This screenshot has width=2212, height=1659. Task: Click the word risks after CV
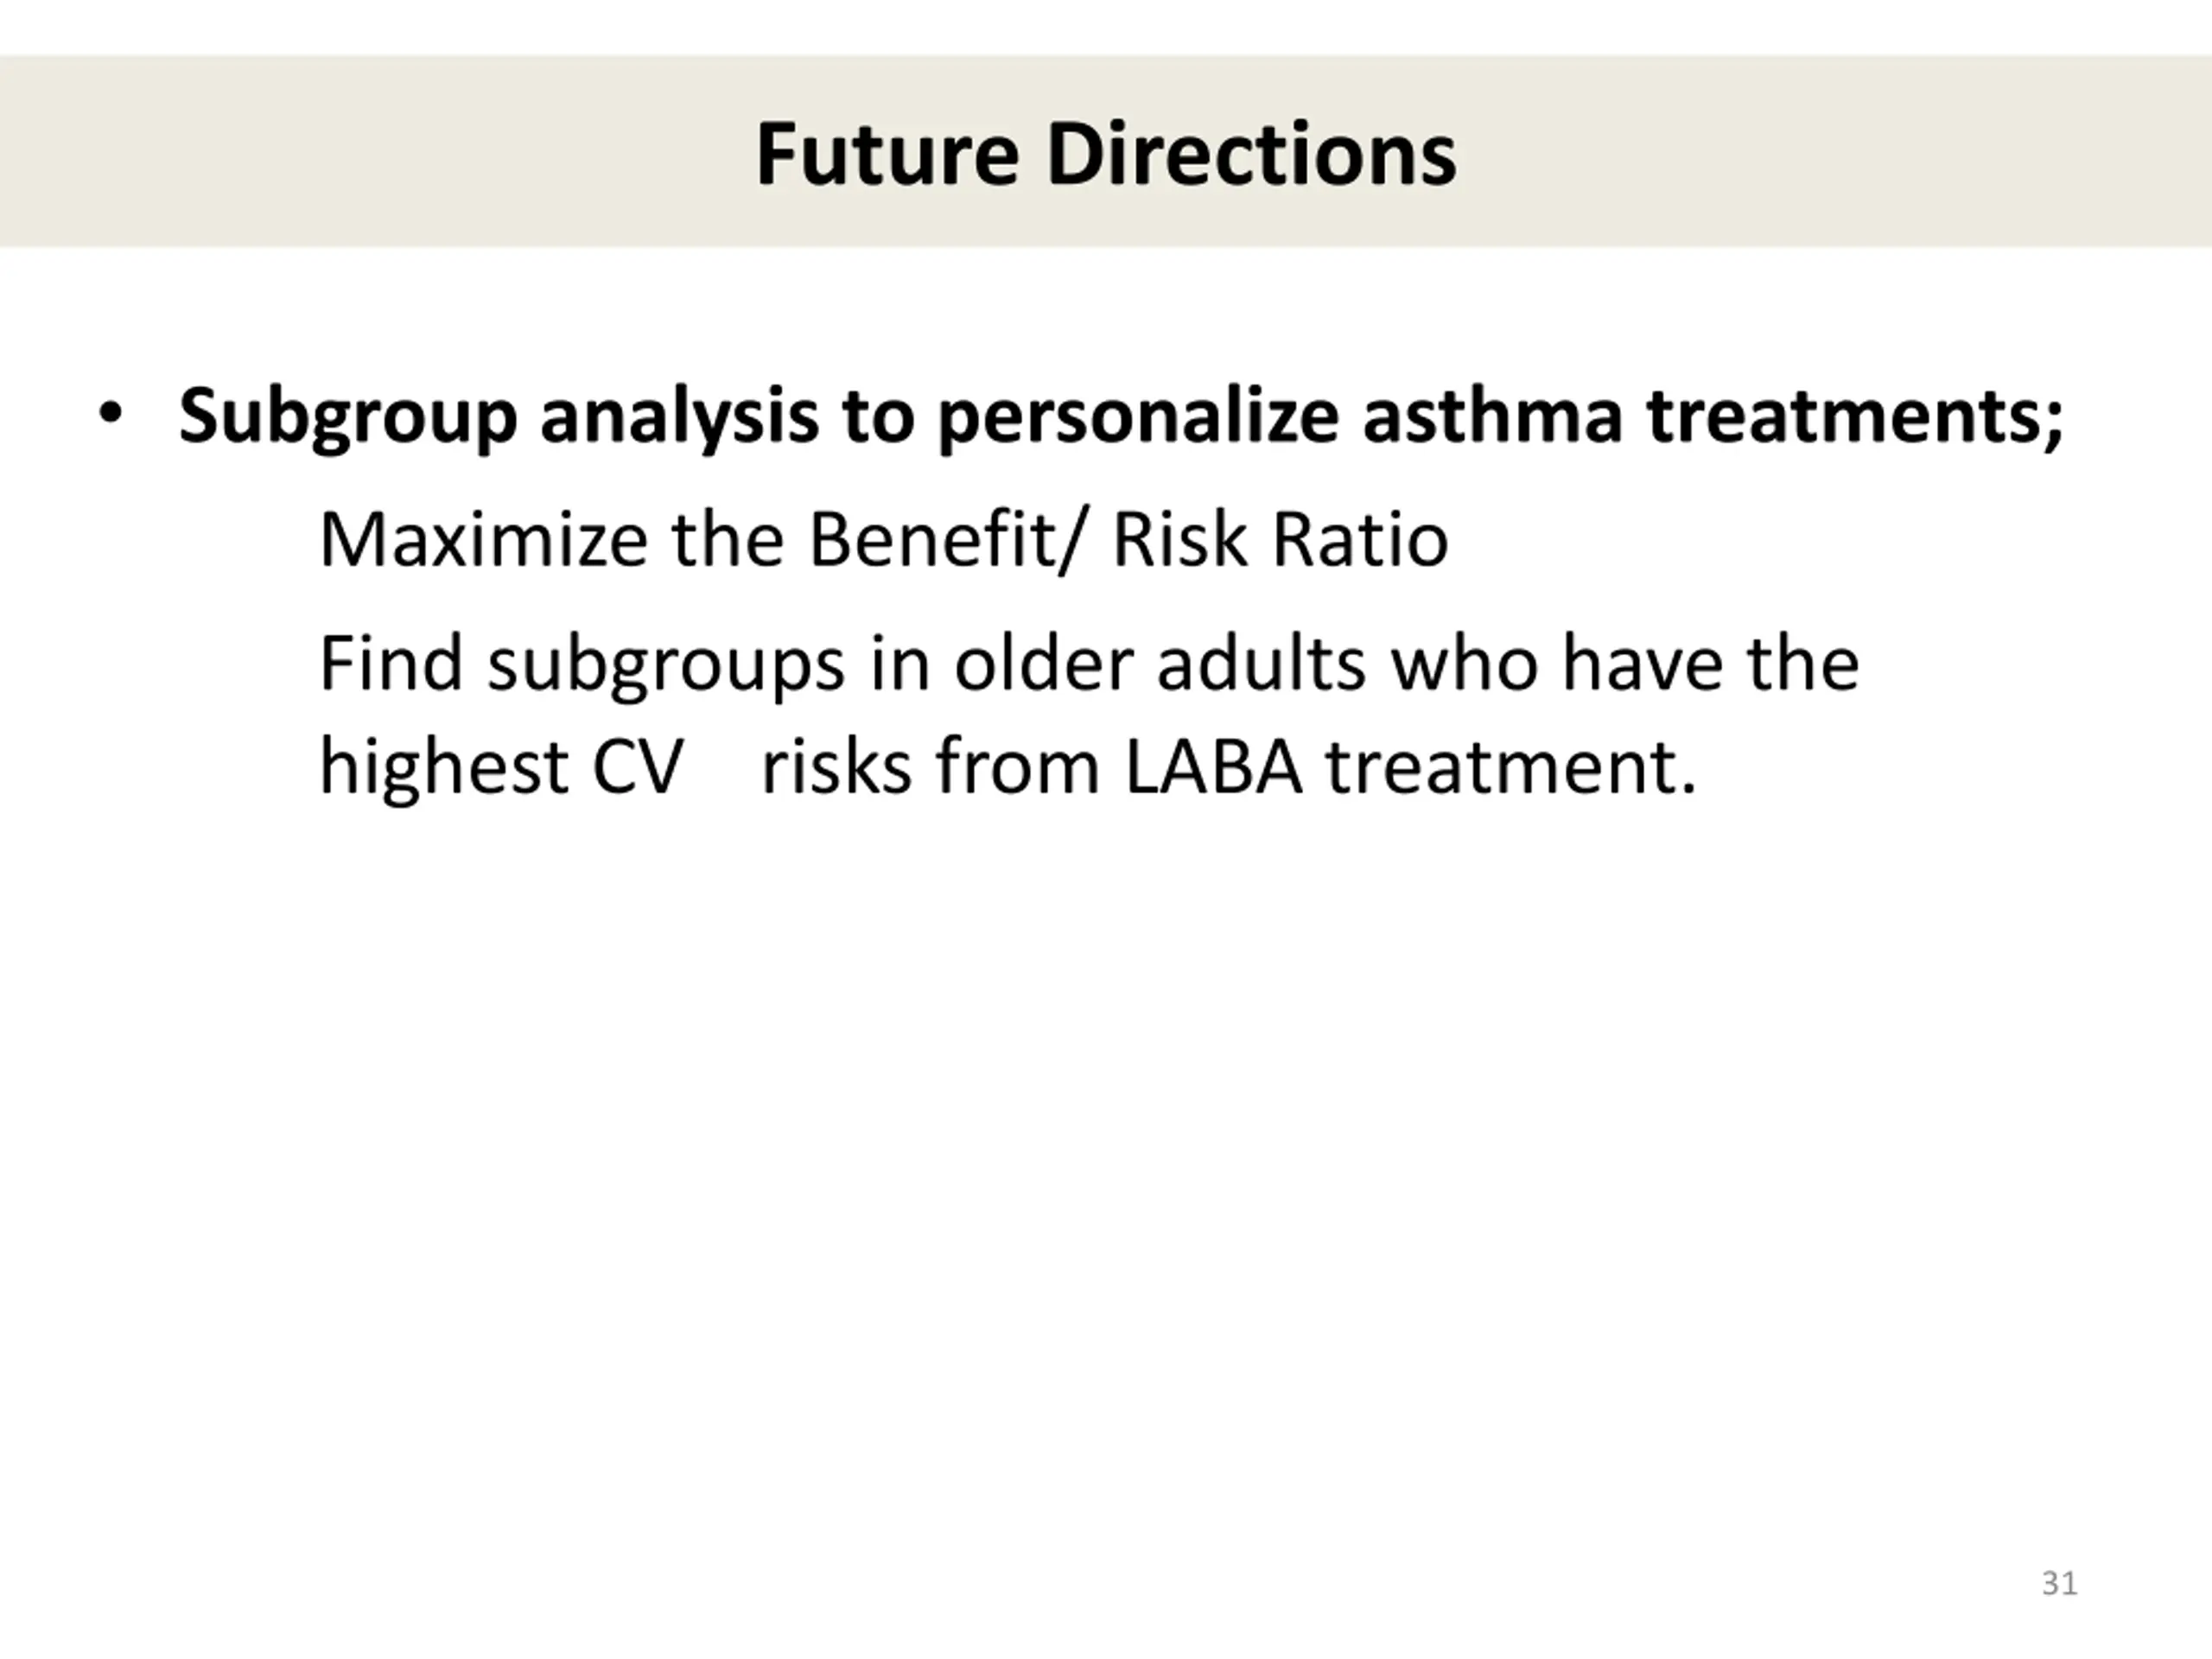(x=837, y=767)
